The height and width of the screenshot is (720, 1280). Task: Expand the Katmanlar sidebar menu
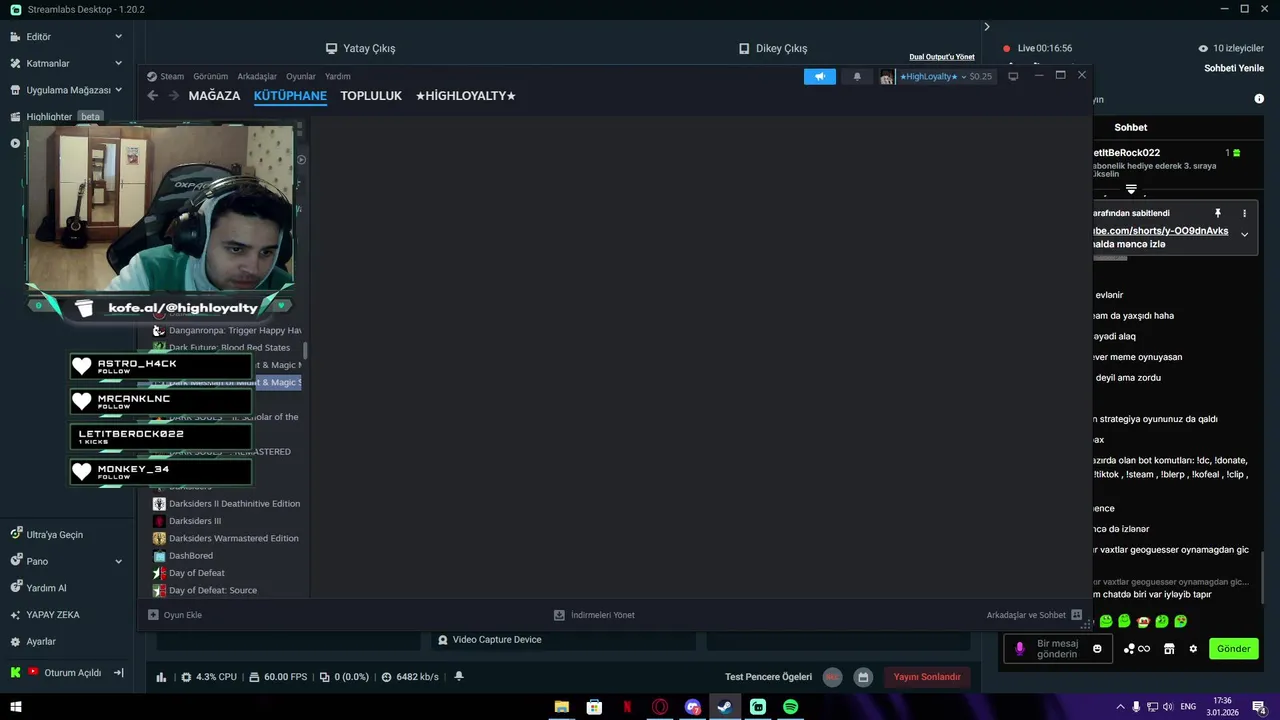click(x=118, y=63)
